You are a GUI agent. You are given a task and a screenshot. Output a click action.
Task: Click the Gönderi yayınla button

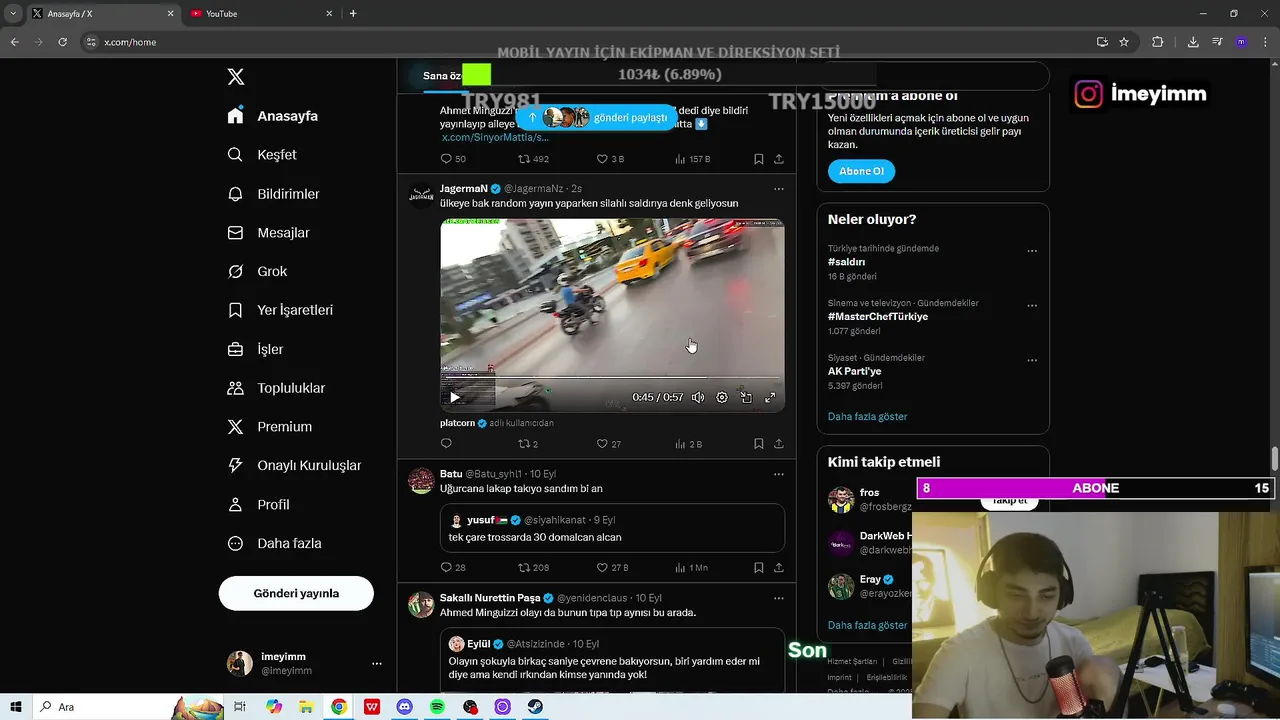296,593
